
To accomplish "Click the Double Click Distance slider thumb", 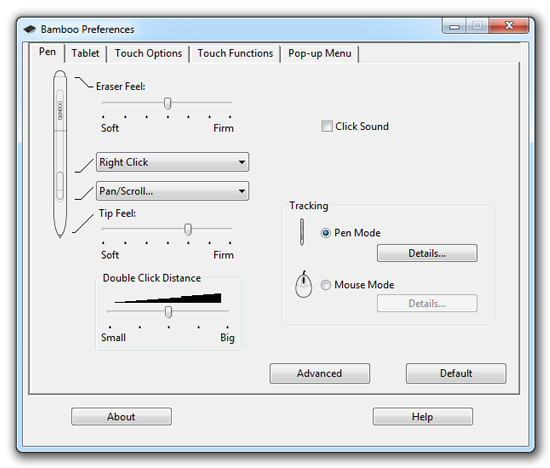I will (x=168, y=312).
